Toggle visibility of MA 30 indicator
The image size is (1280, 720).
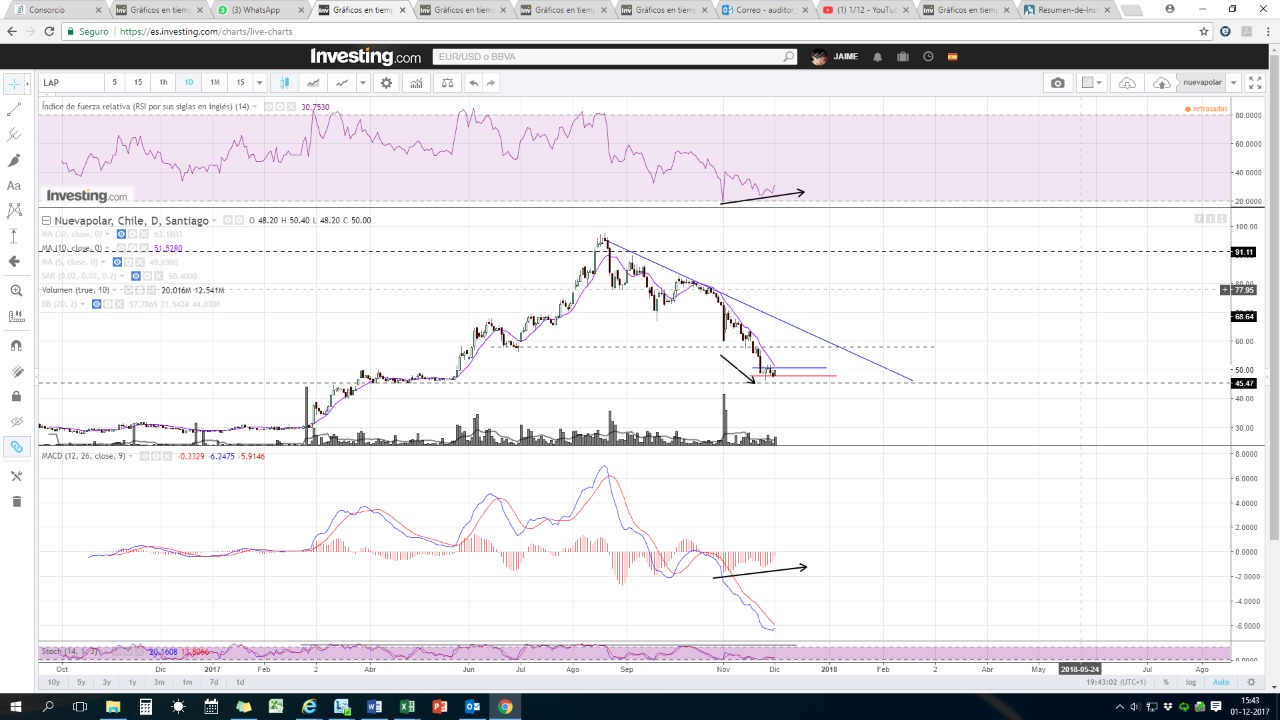click(x=121, y=234)
